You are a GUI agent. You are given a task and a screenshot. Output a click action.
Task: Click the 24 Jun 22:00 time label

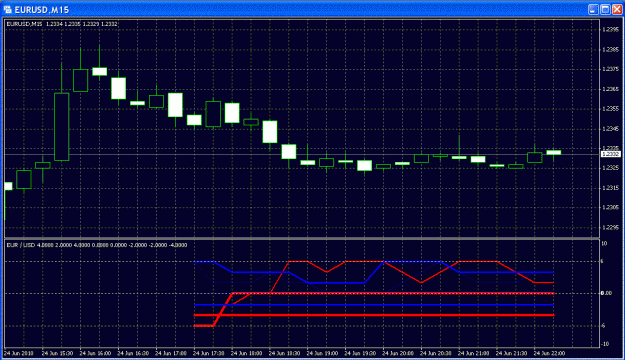pyautogui.click(x=549, y=353)
